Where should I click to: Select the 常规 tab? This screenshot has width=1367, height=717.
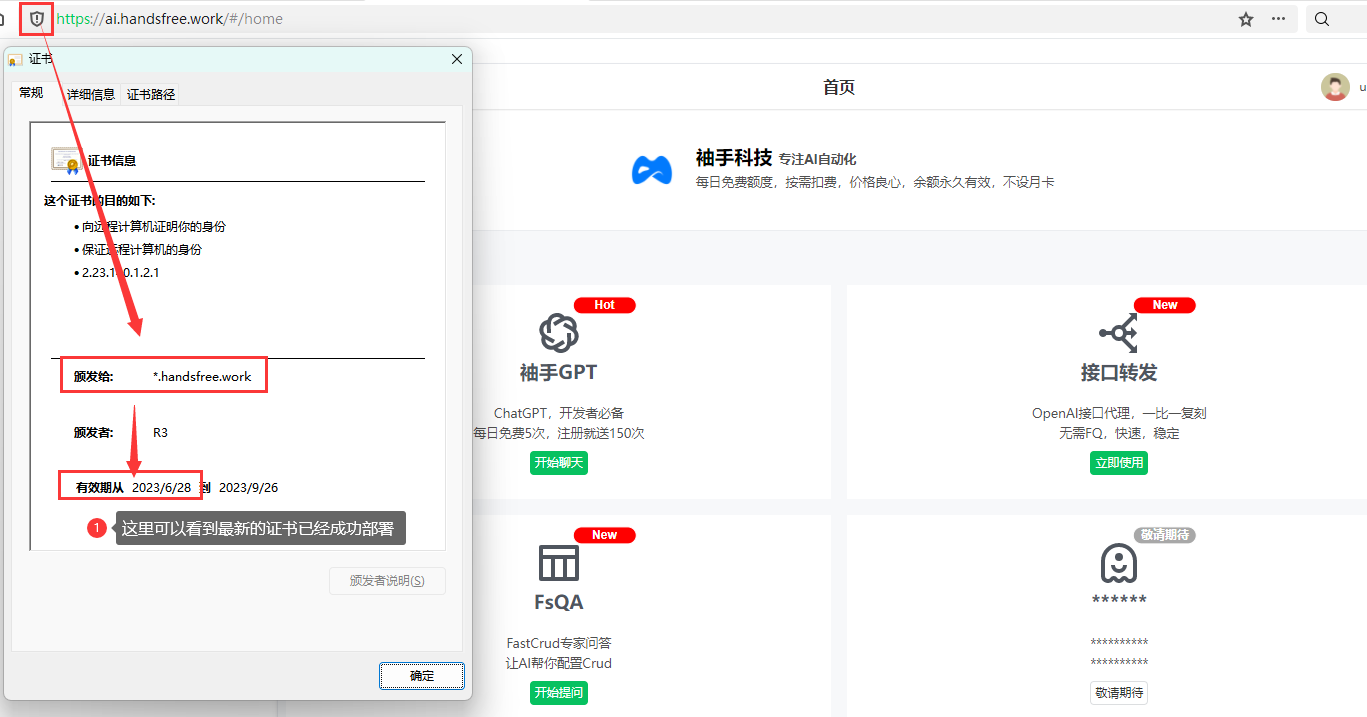click(31, 93)
